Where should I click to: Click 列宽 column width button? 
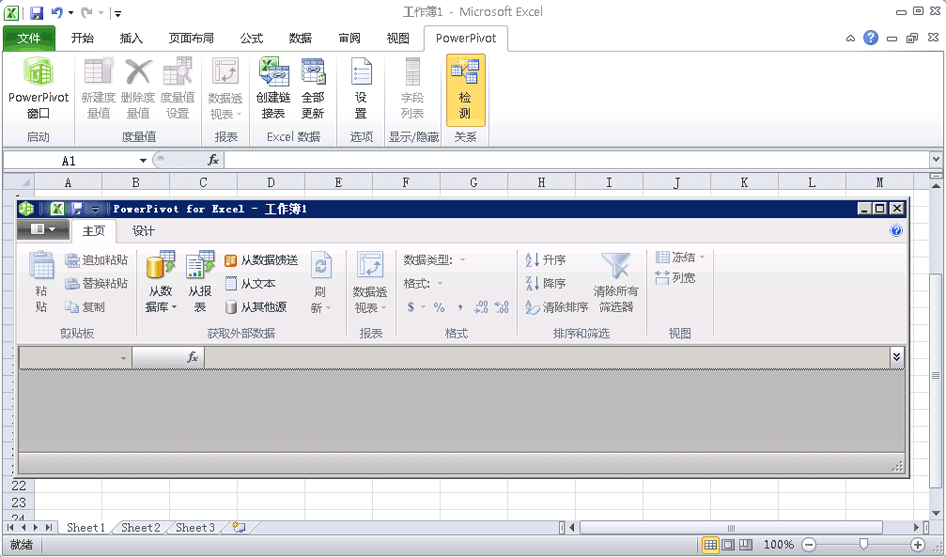coord(675,278)
